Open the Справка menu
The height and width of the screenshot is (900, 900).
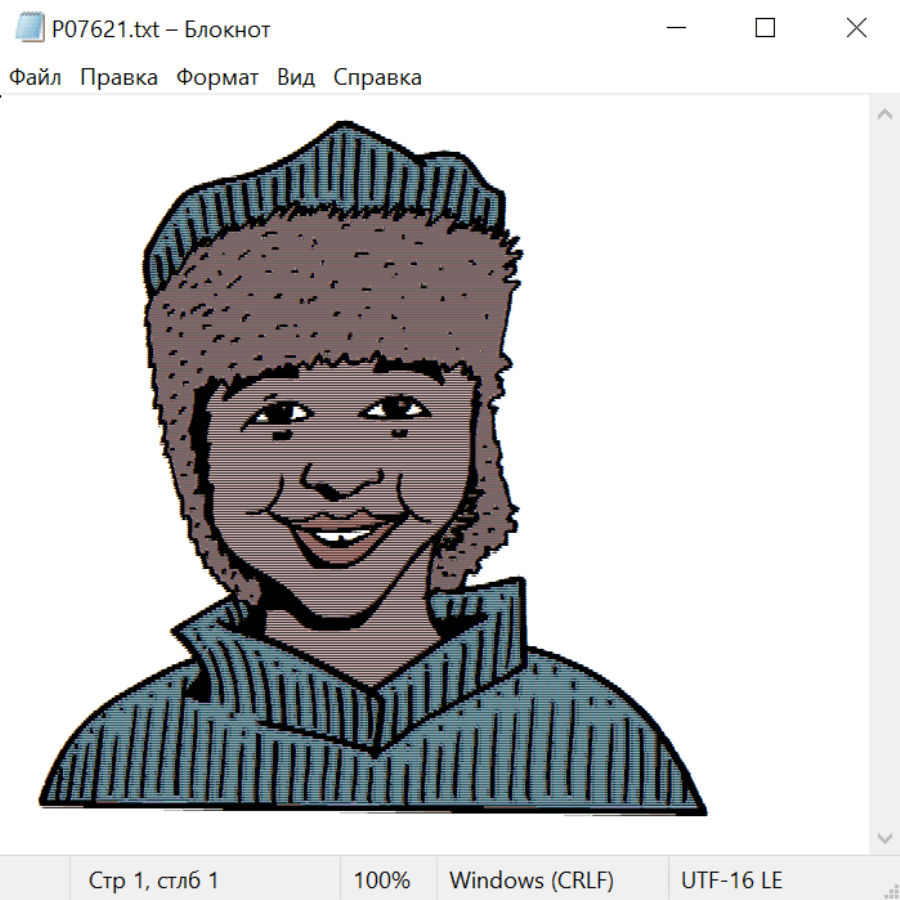(x=377, y=78)
